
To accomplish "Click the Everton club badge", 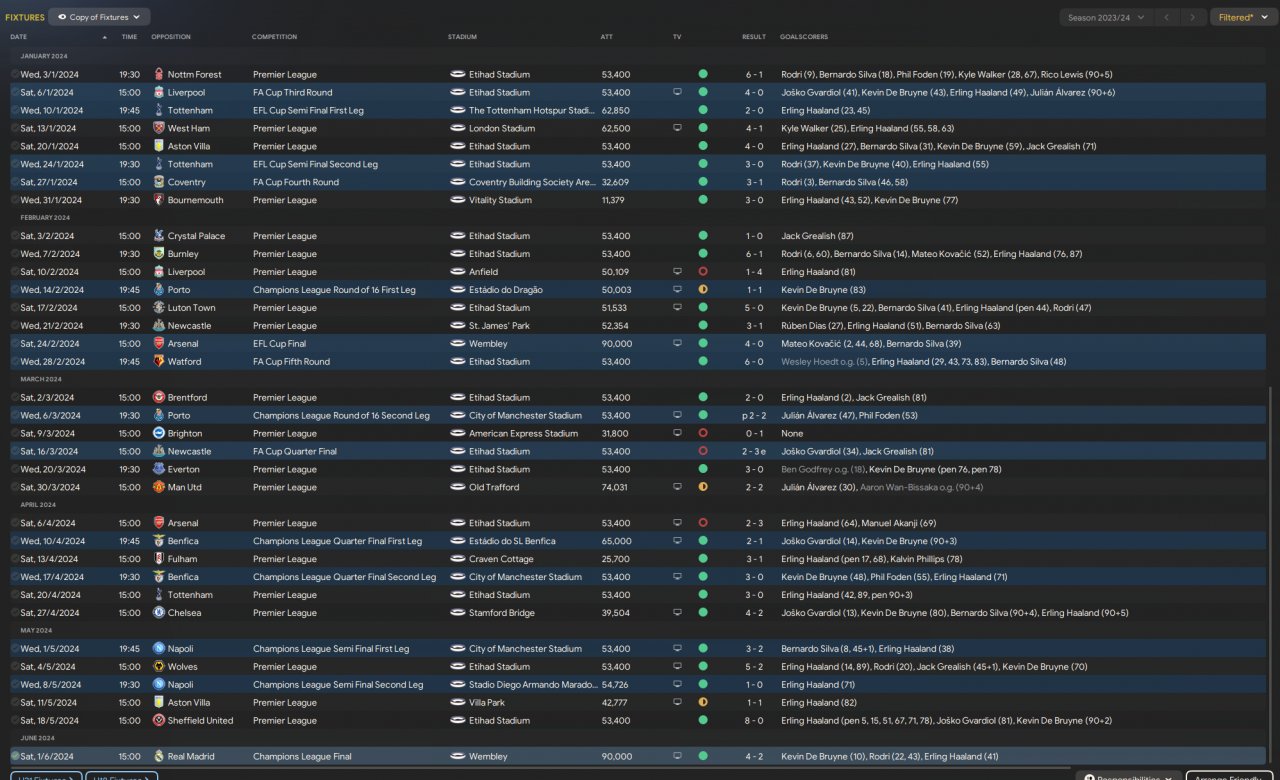I will click(158, 470).
